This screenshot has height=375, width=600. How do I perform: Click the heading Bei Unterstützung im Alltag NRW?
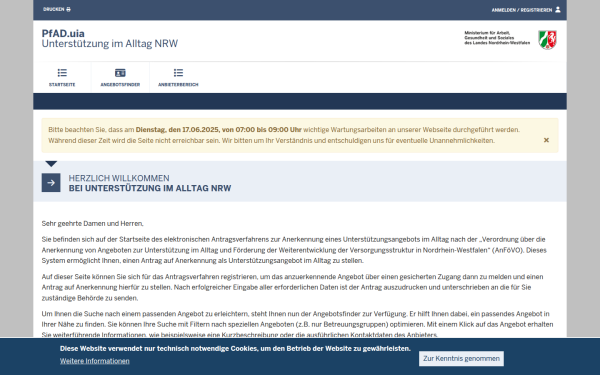coord(150,188)
